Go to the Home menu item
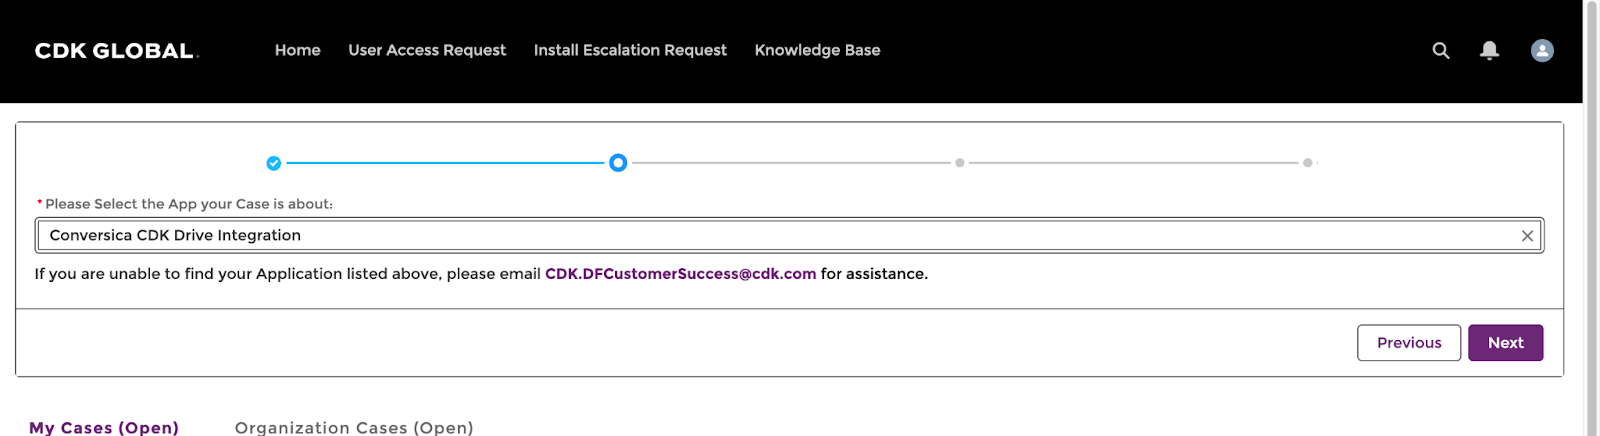1600x436 pixels. tap(298, 50)
